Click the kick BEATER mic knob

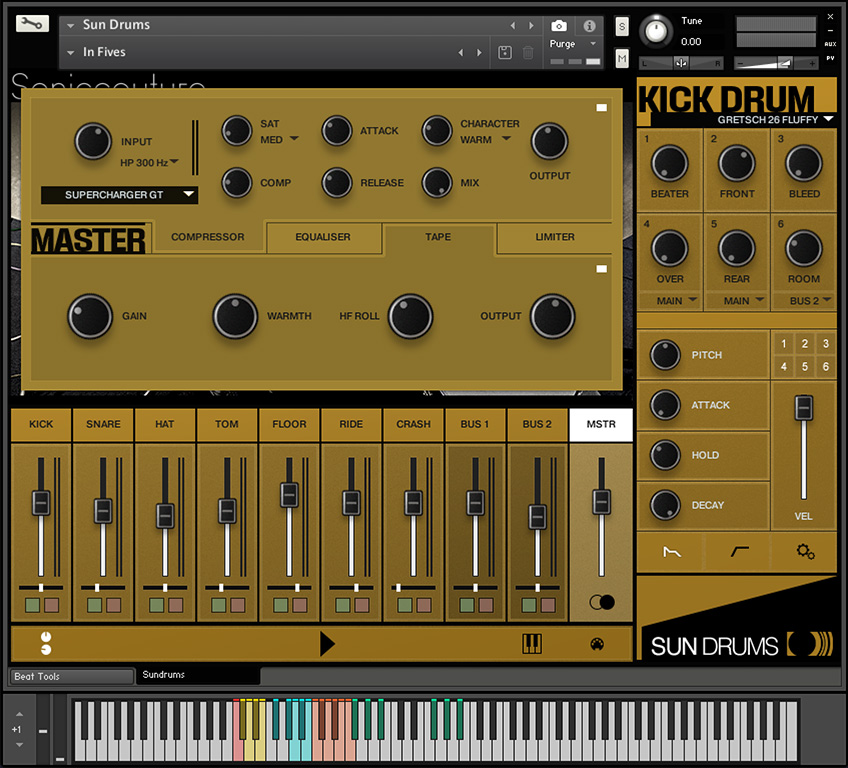pos(670,163)
